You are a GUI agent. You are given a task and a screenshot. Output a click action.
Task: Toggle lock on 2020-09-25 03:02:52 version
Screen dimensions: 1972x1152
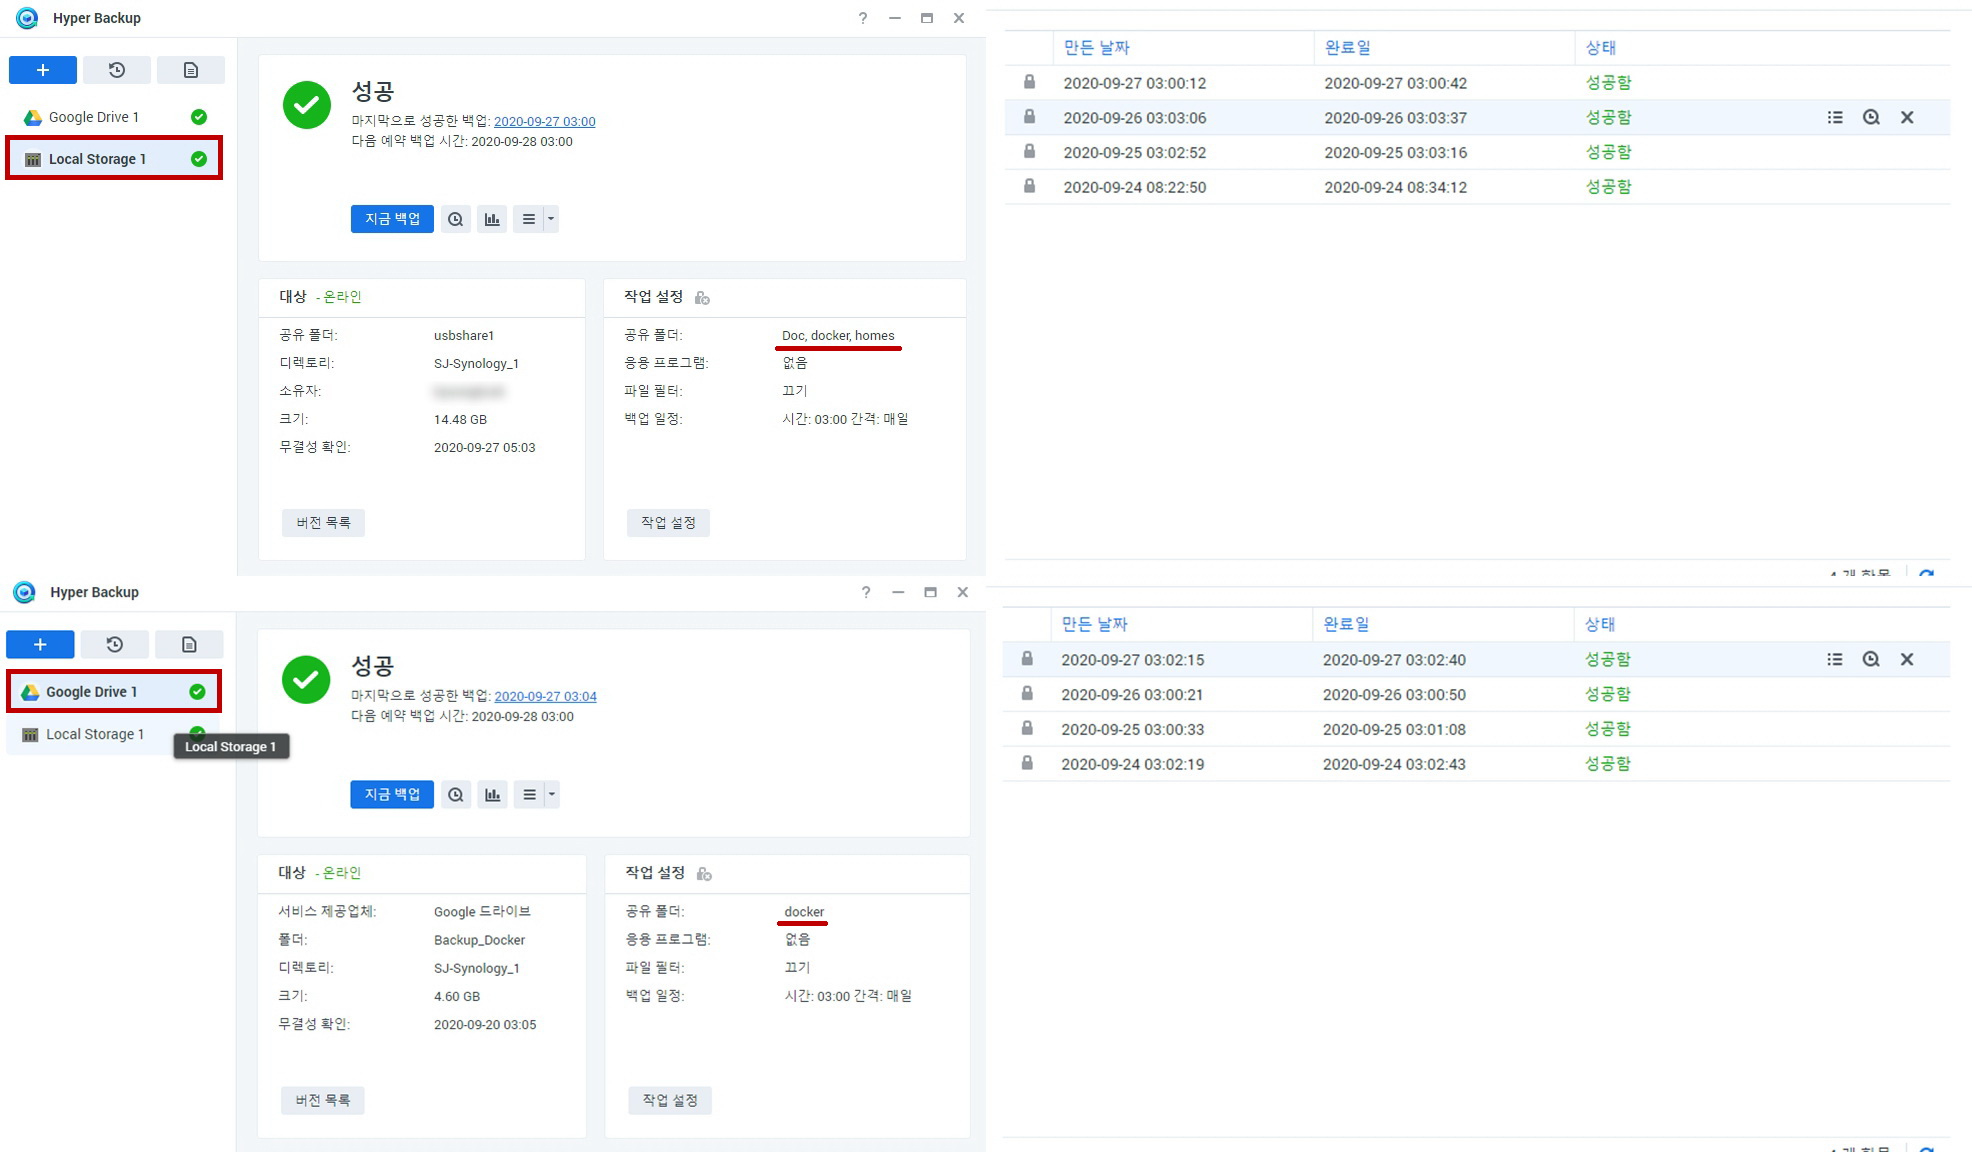[1029, 152]
